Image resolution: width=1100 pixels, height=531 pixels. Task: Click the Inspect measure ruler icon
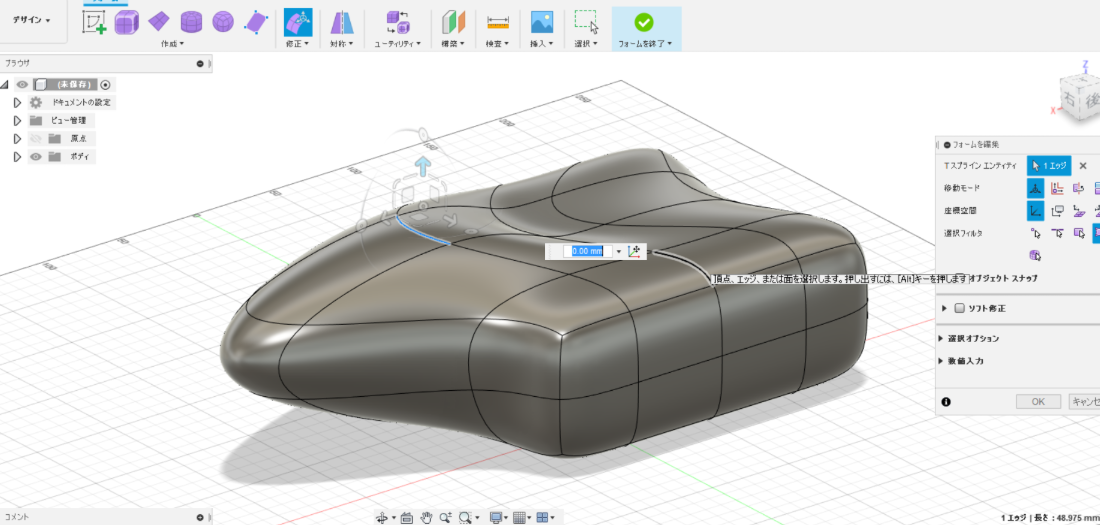(x=497, y=22)
